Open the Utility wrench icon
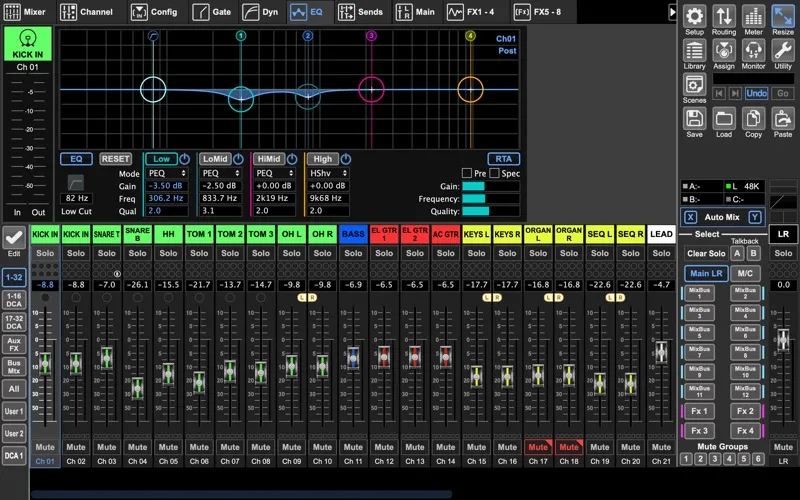This screenshot has height=500, width=800. [783, 51]
